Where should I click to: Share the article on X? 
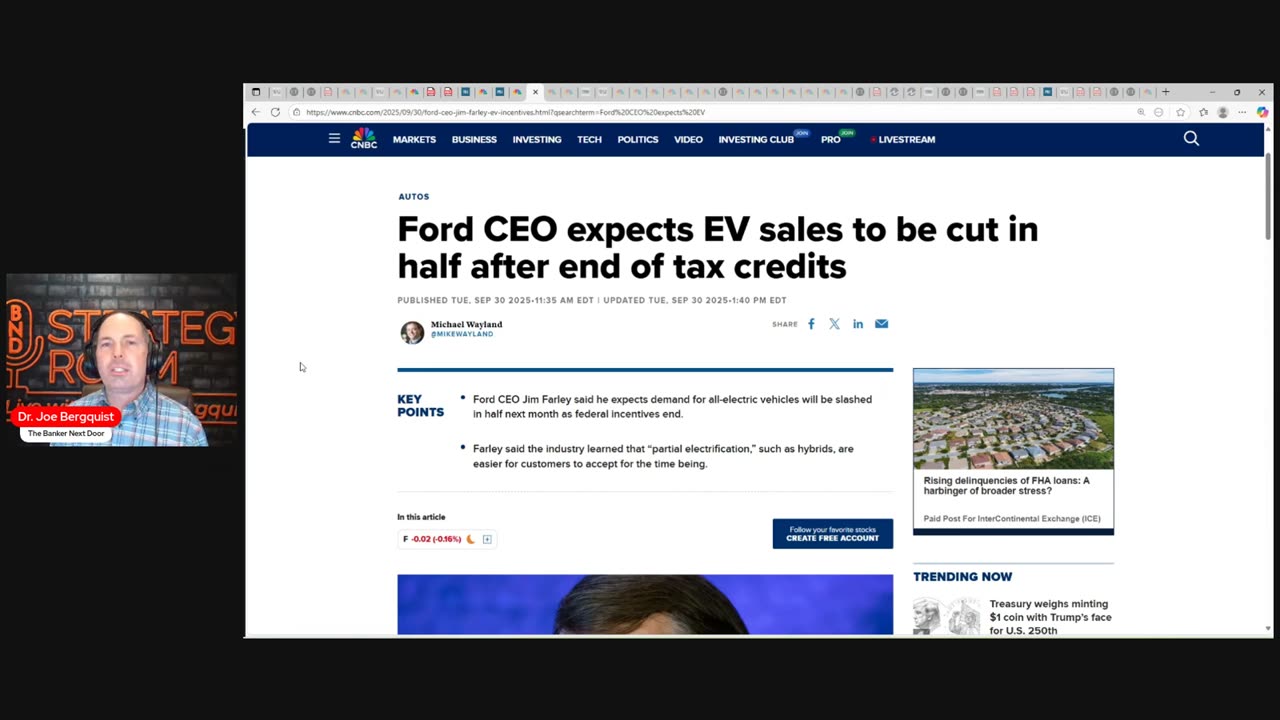click(x=834, y=324)
